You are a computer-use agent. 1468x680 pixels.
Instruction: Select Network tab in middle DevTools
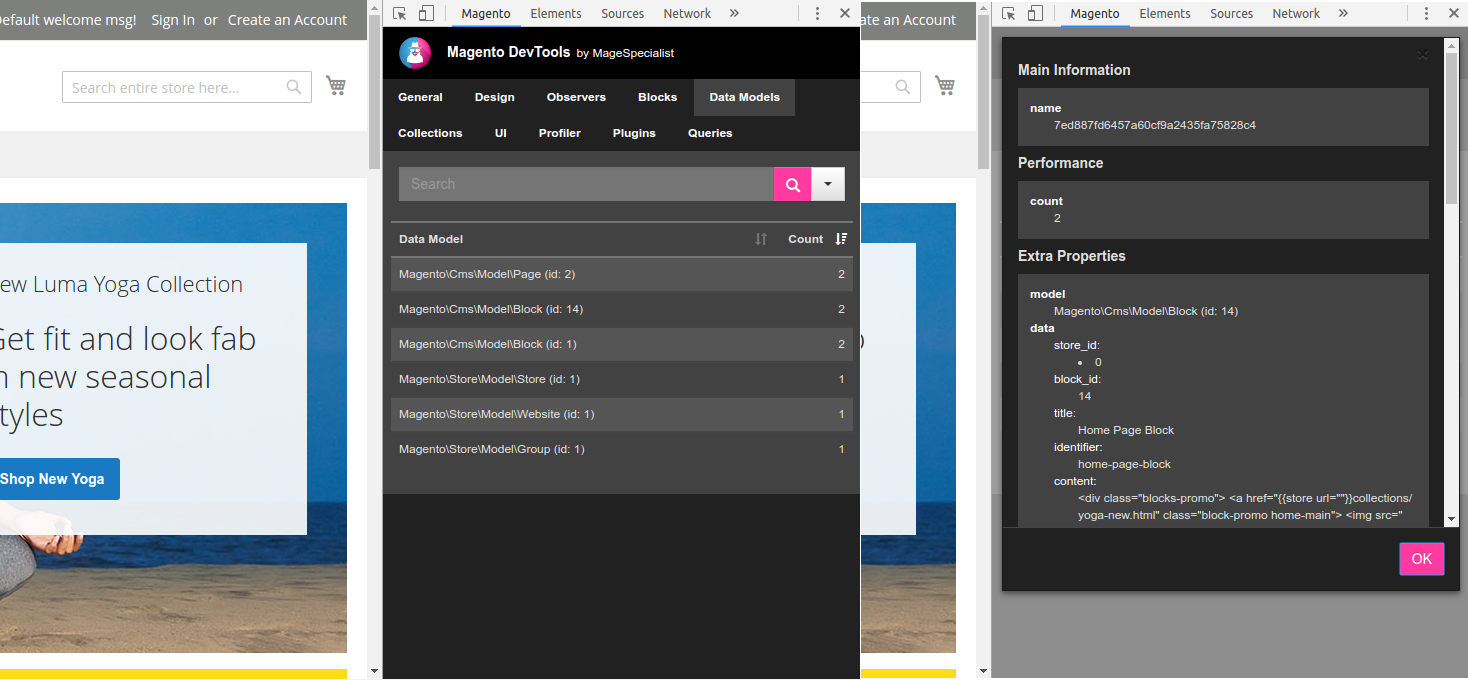(x=687, y=13)
